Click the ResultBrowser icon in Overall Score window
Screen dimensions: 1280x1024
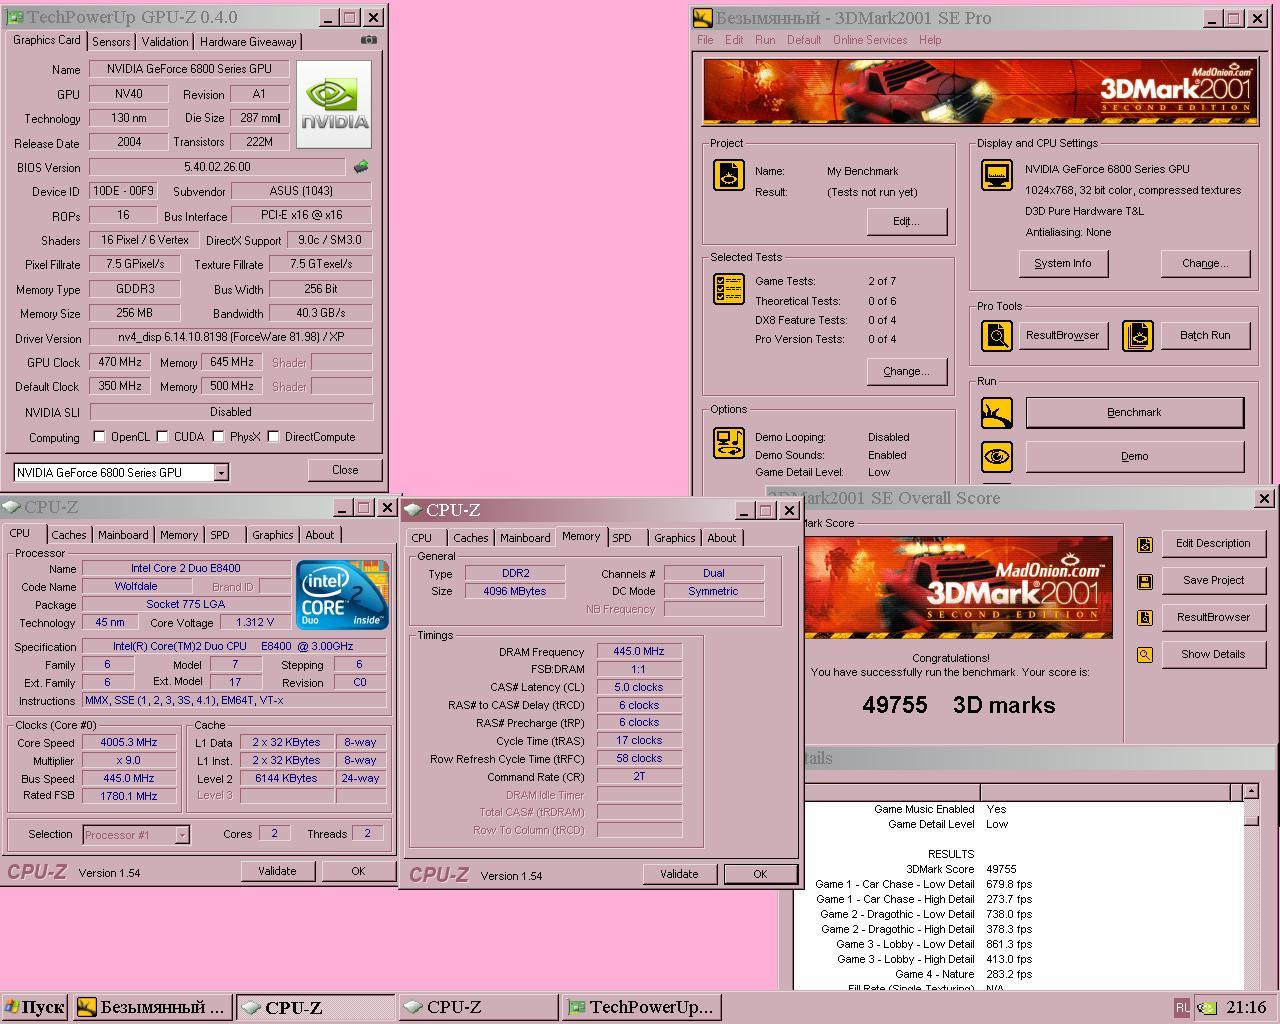point(1145,618)
